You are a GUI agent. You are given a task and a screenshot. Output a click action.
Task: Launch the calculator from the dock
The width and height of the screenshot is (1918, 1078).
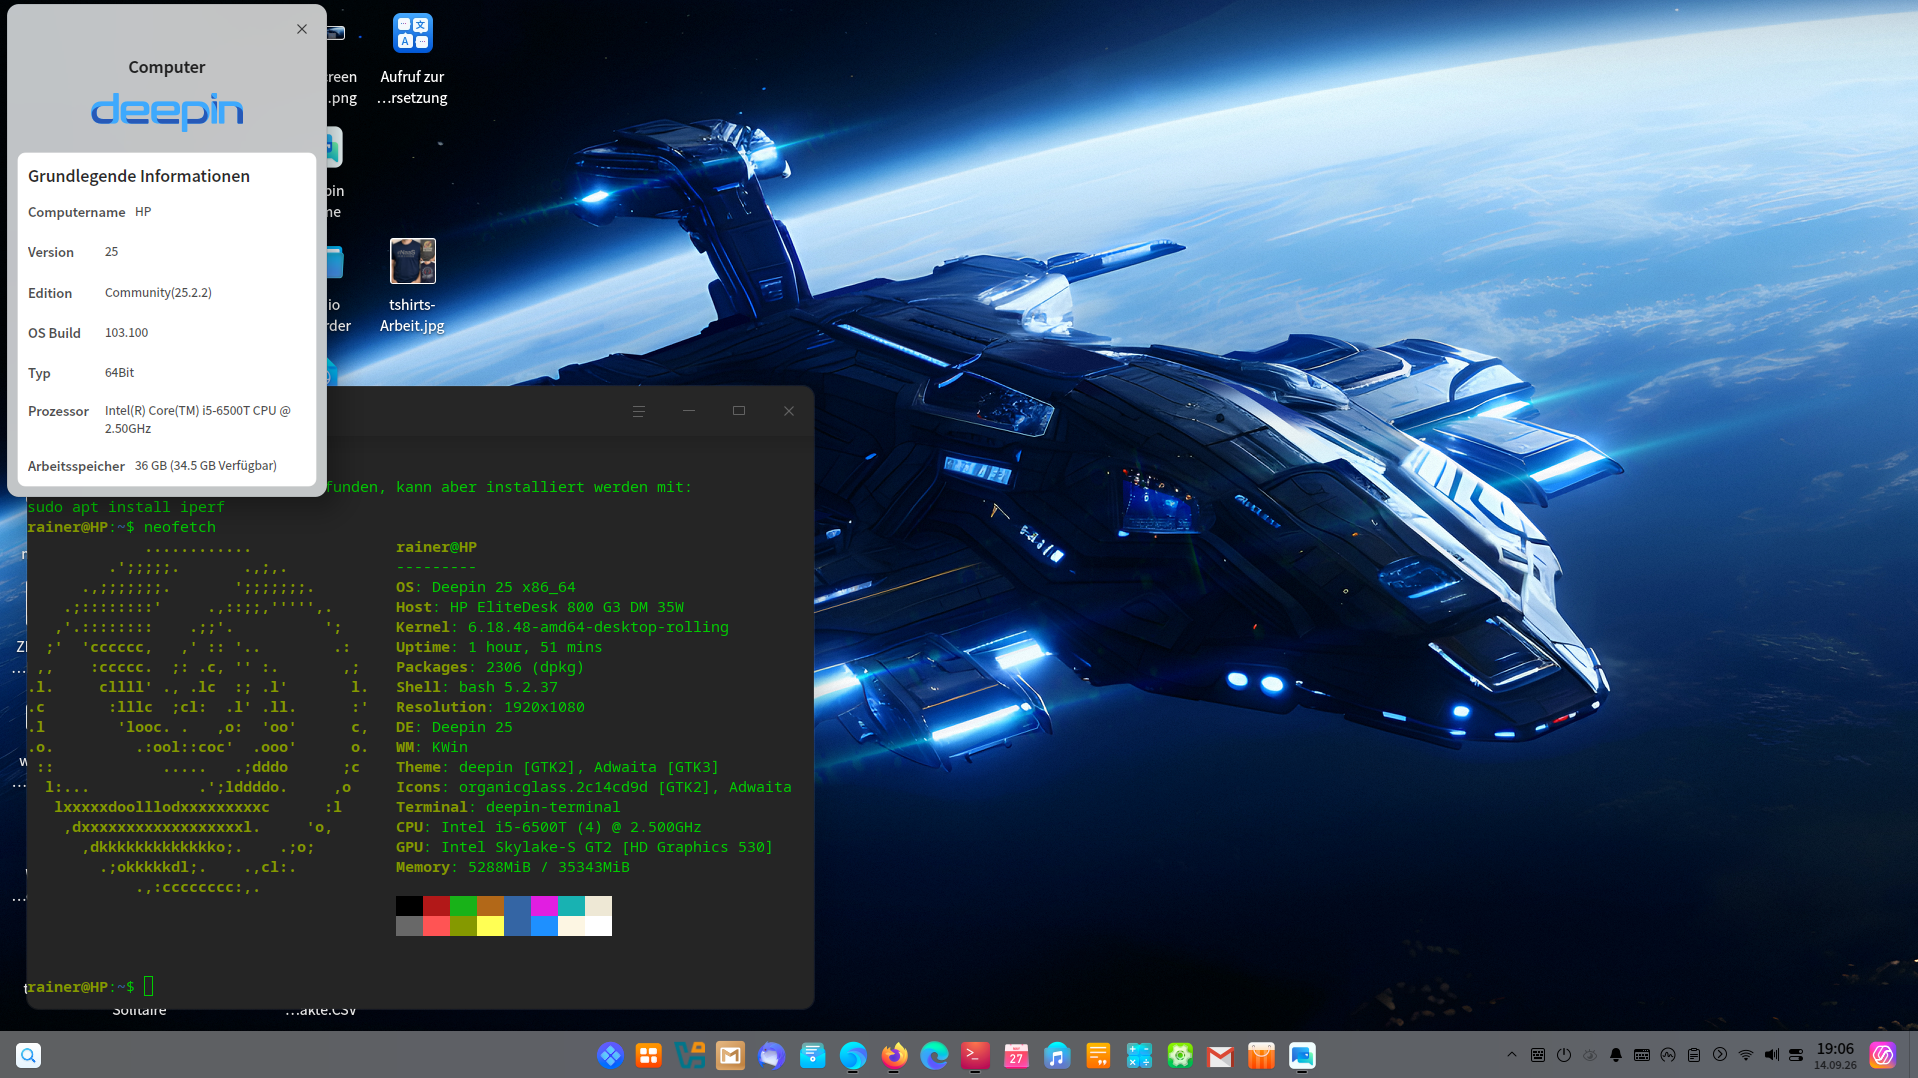(x=1139, y=1055)
